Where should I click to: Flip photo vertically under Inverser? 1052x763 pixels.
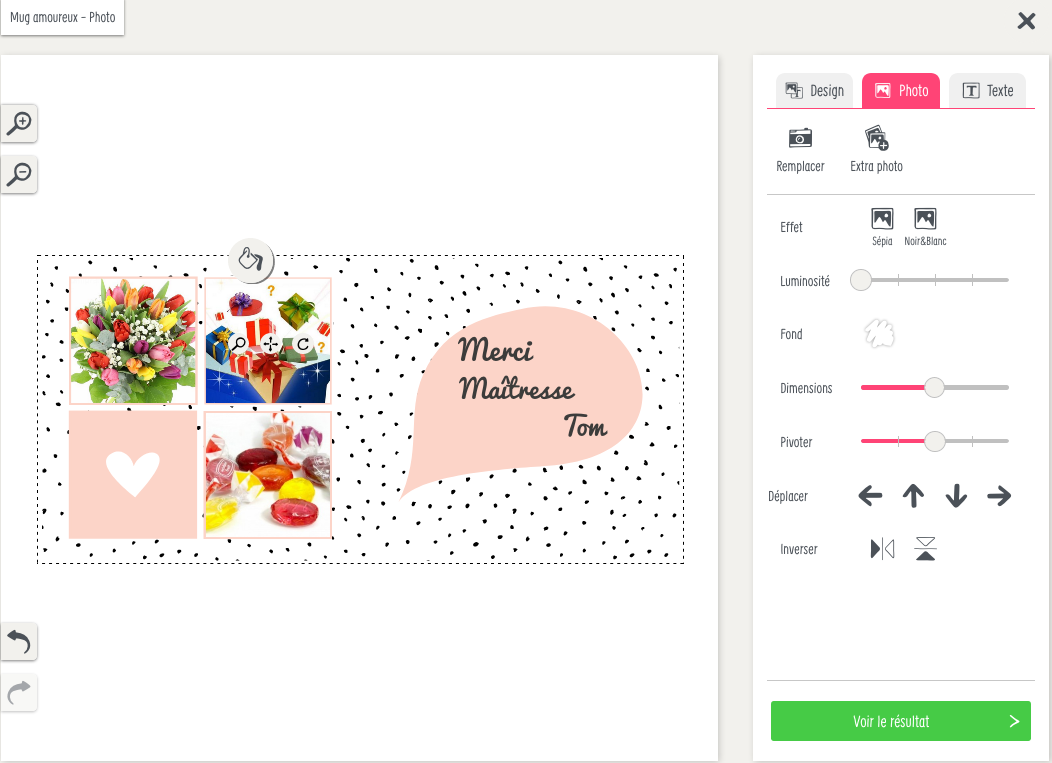point(925,549)
